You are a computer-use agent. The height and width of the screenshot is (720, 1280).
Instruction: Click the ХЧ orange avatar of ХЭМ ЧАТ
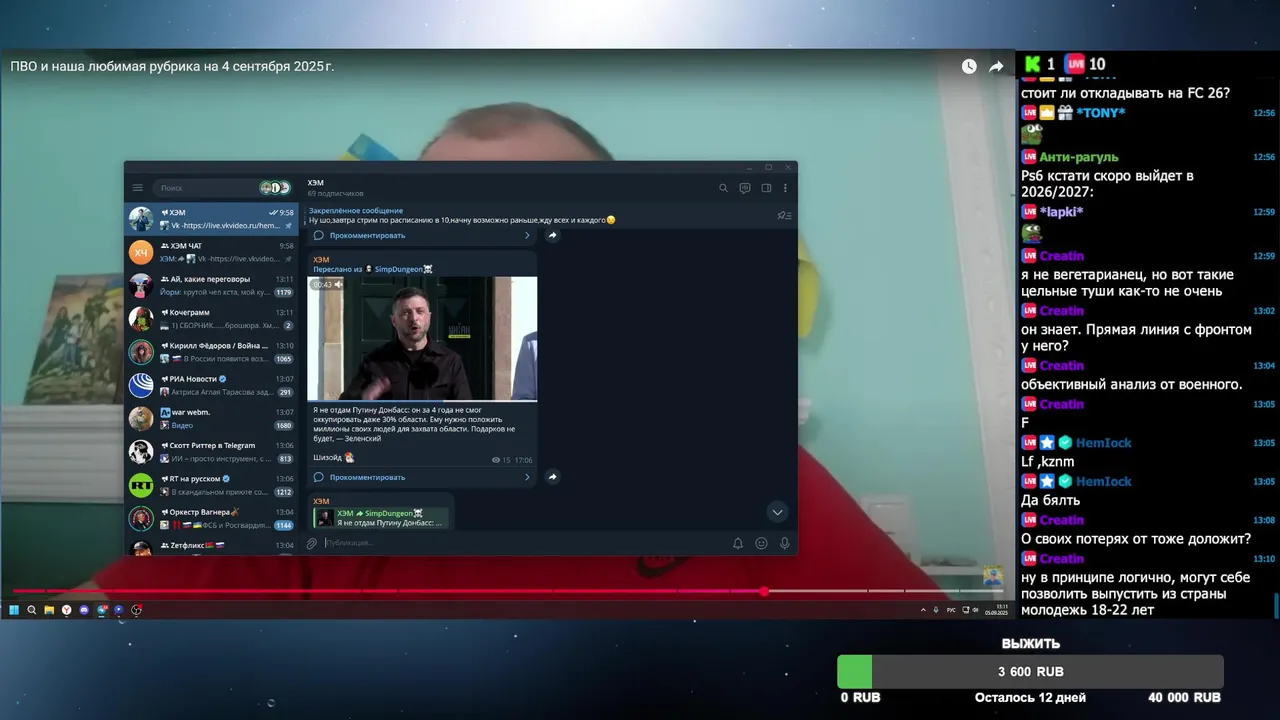pos(141,252)
